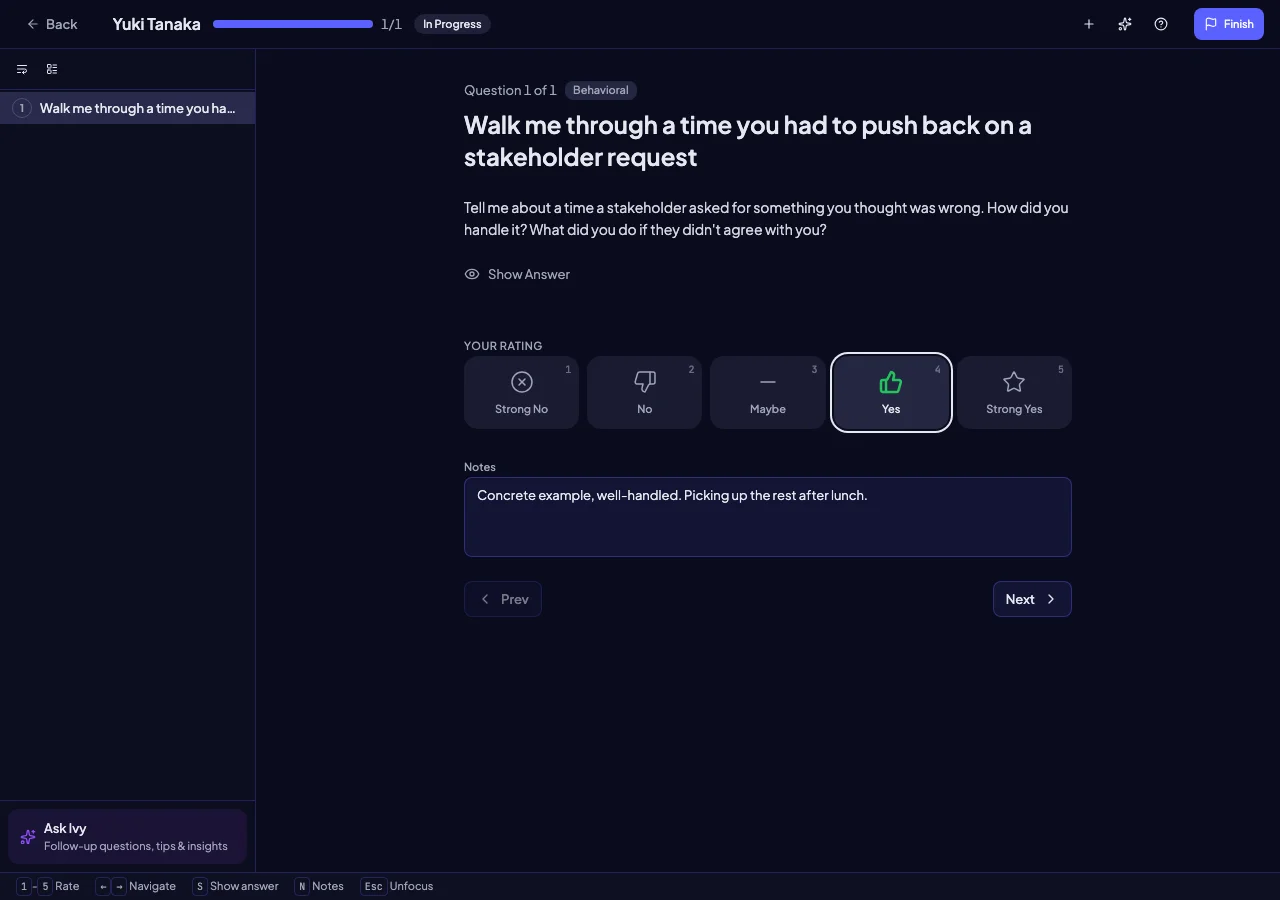This screenshot has height=900, width=1280.
Task: Finish the interview with Finish button
Action: pyautogui.click(x=1229, y=24)
